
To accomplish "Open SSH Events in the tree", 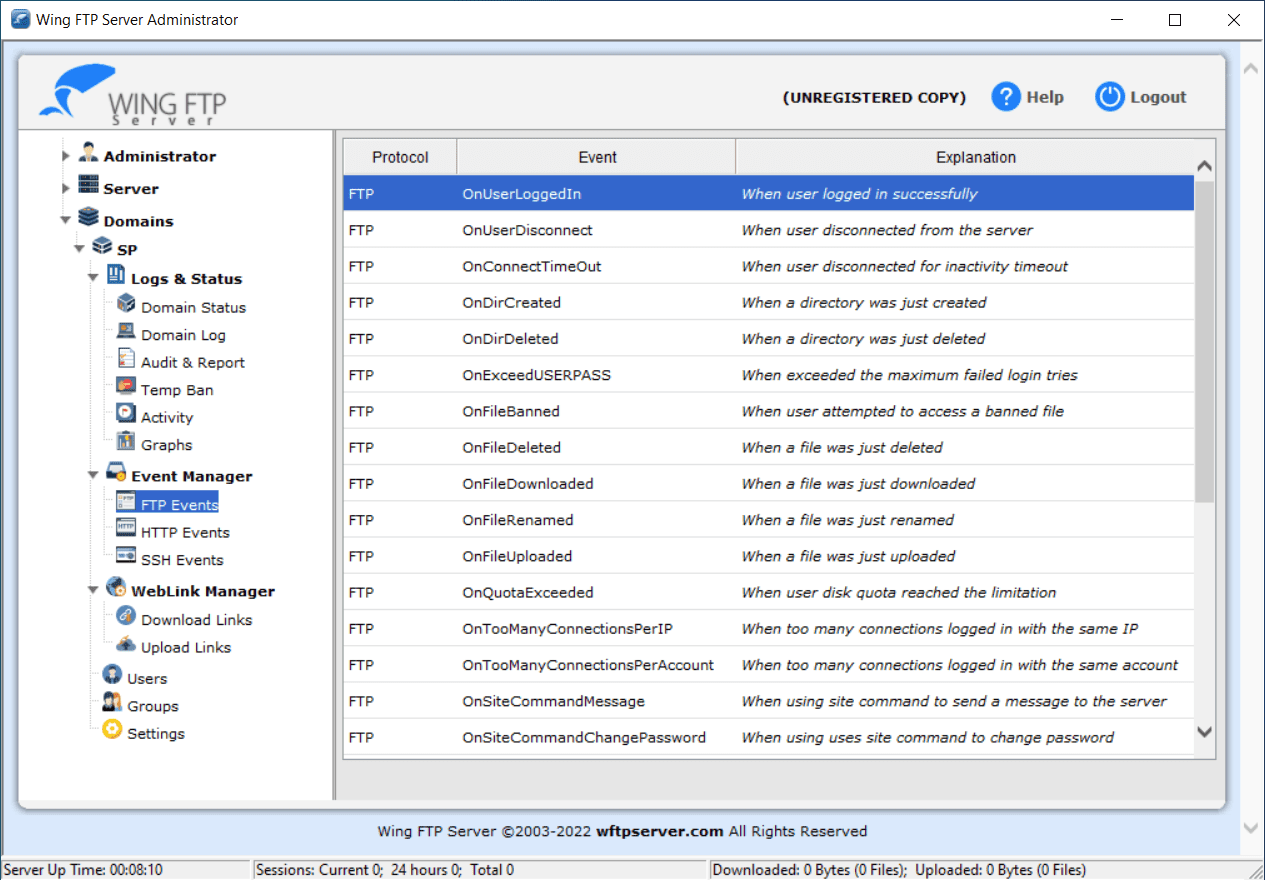I will coord(182,560).
